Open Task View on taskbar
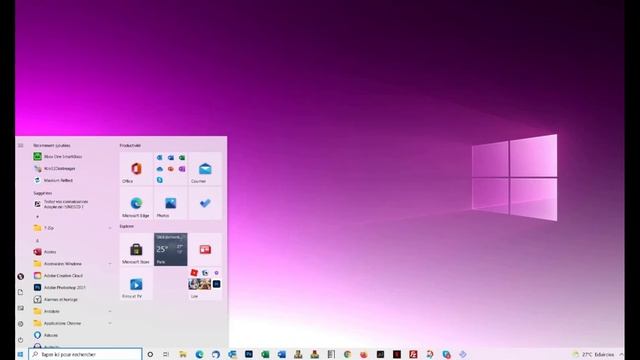Viewport: 640px width, 360px height. (x=166, y=354)
